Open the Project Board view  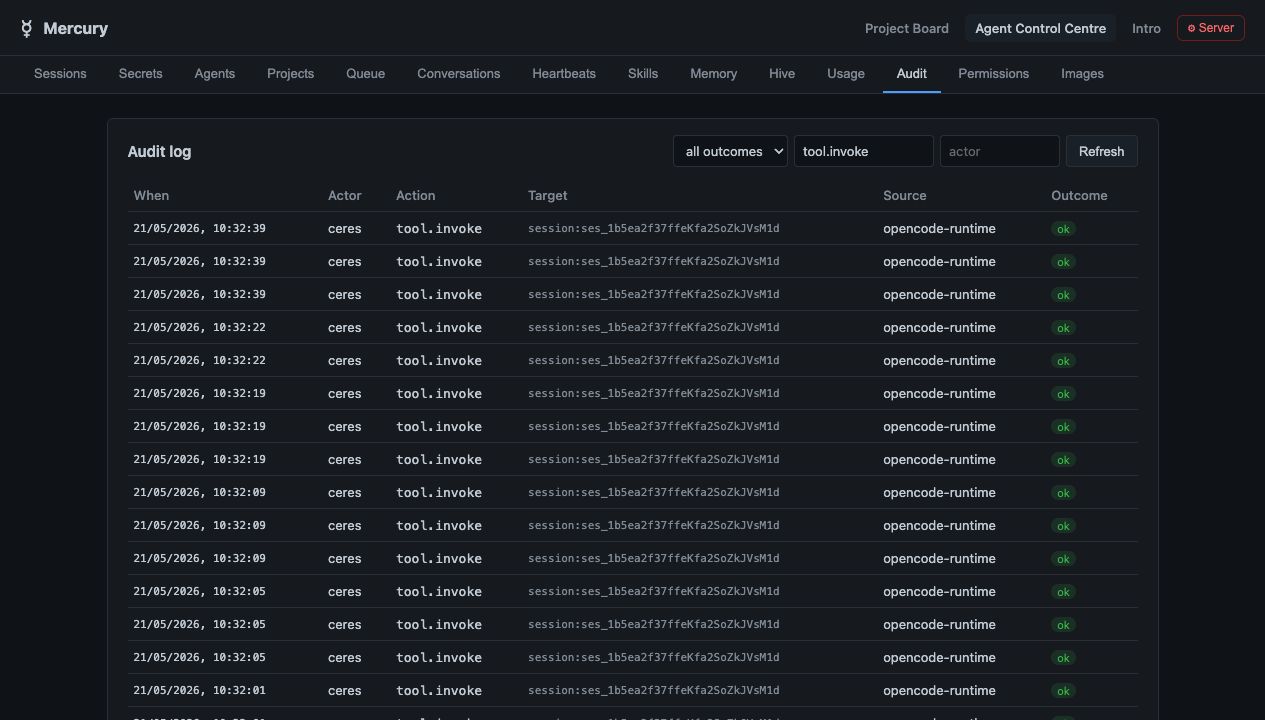point(907,28)
